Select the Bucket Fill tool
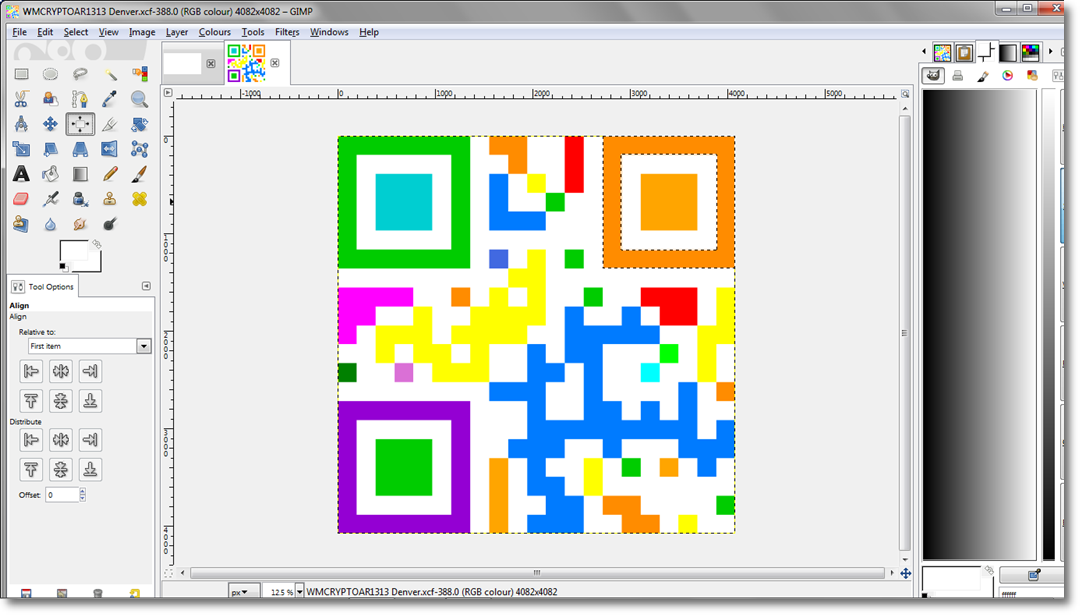 (x=50, y=174)
